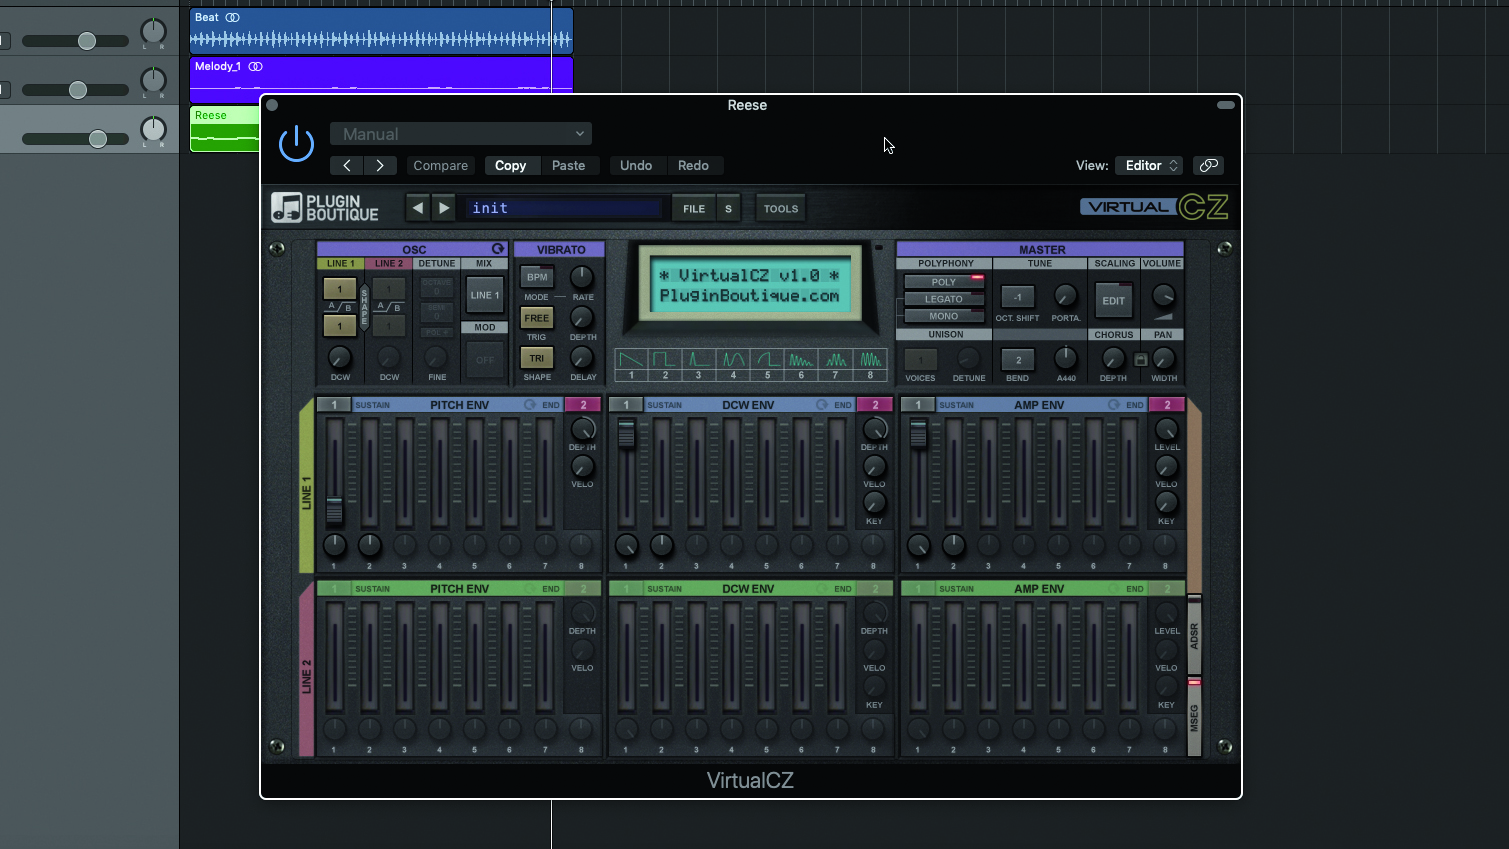Go to the next preset with right chevron
Image resolution: width=1509 pixels, height=849 pixels.
380,165
